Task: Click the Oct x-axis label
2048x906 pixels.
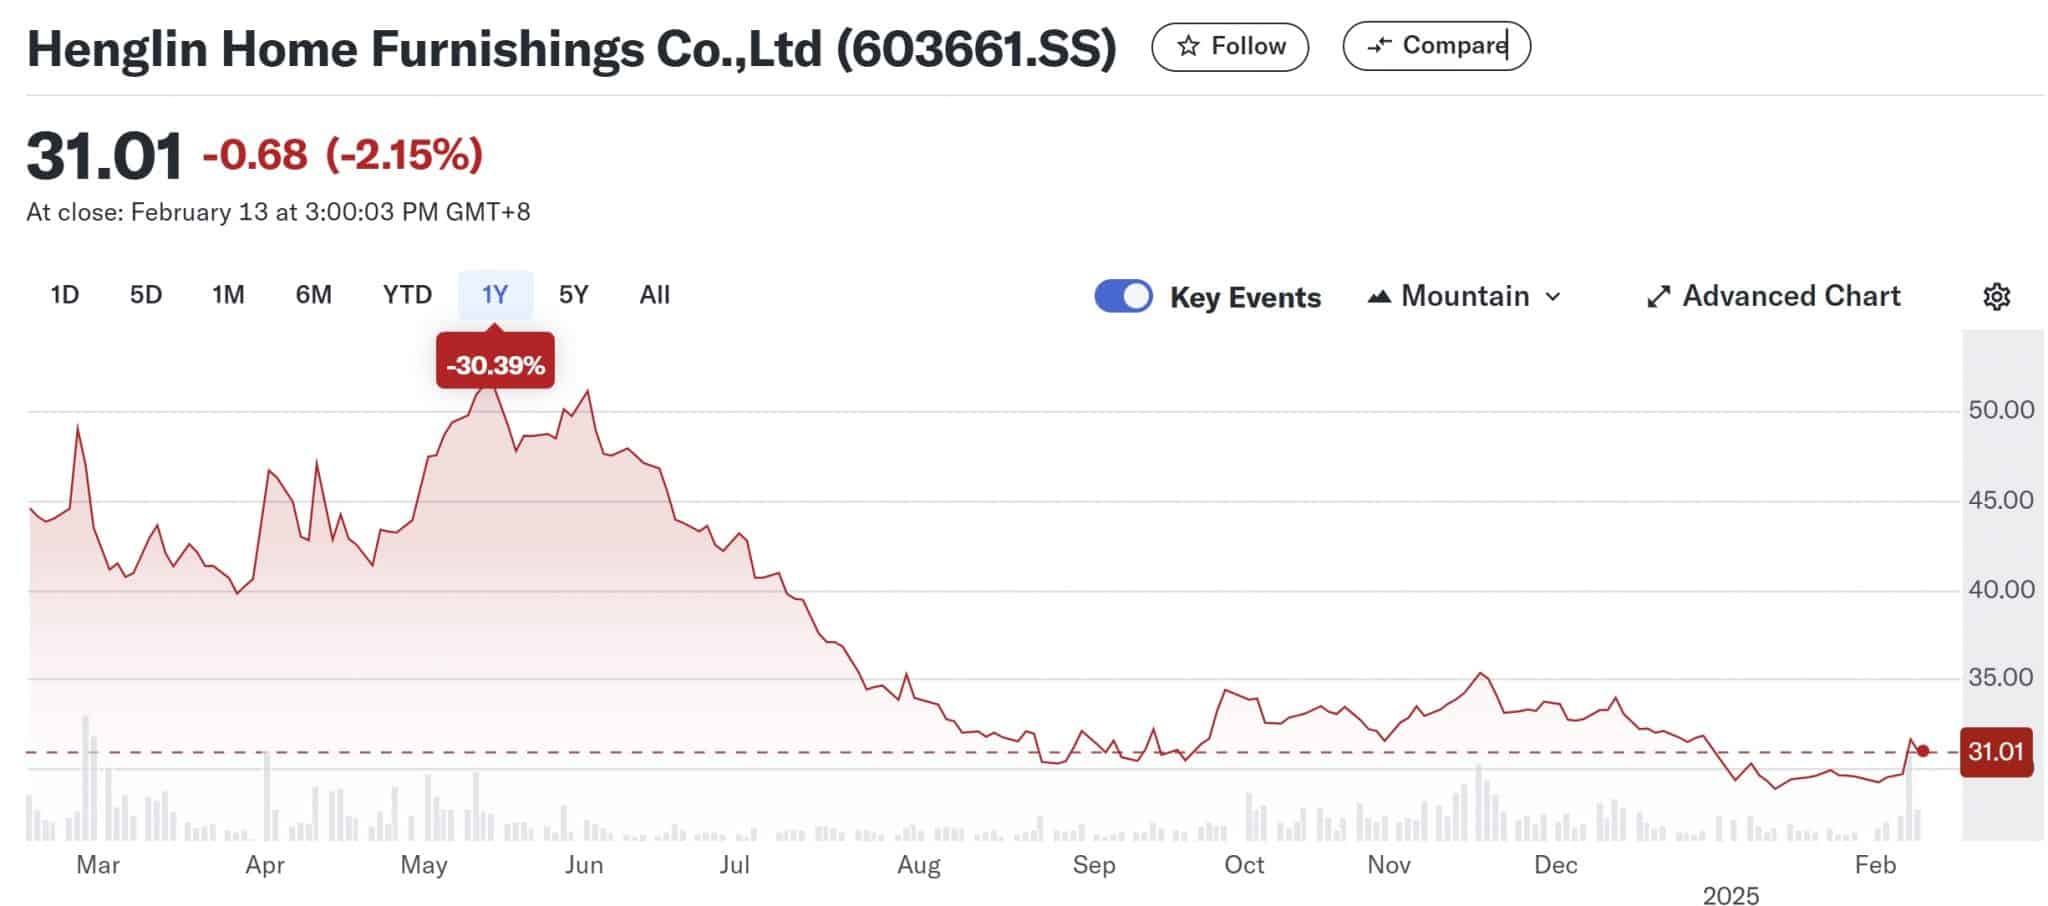Action: 1244,865
